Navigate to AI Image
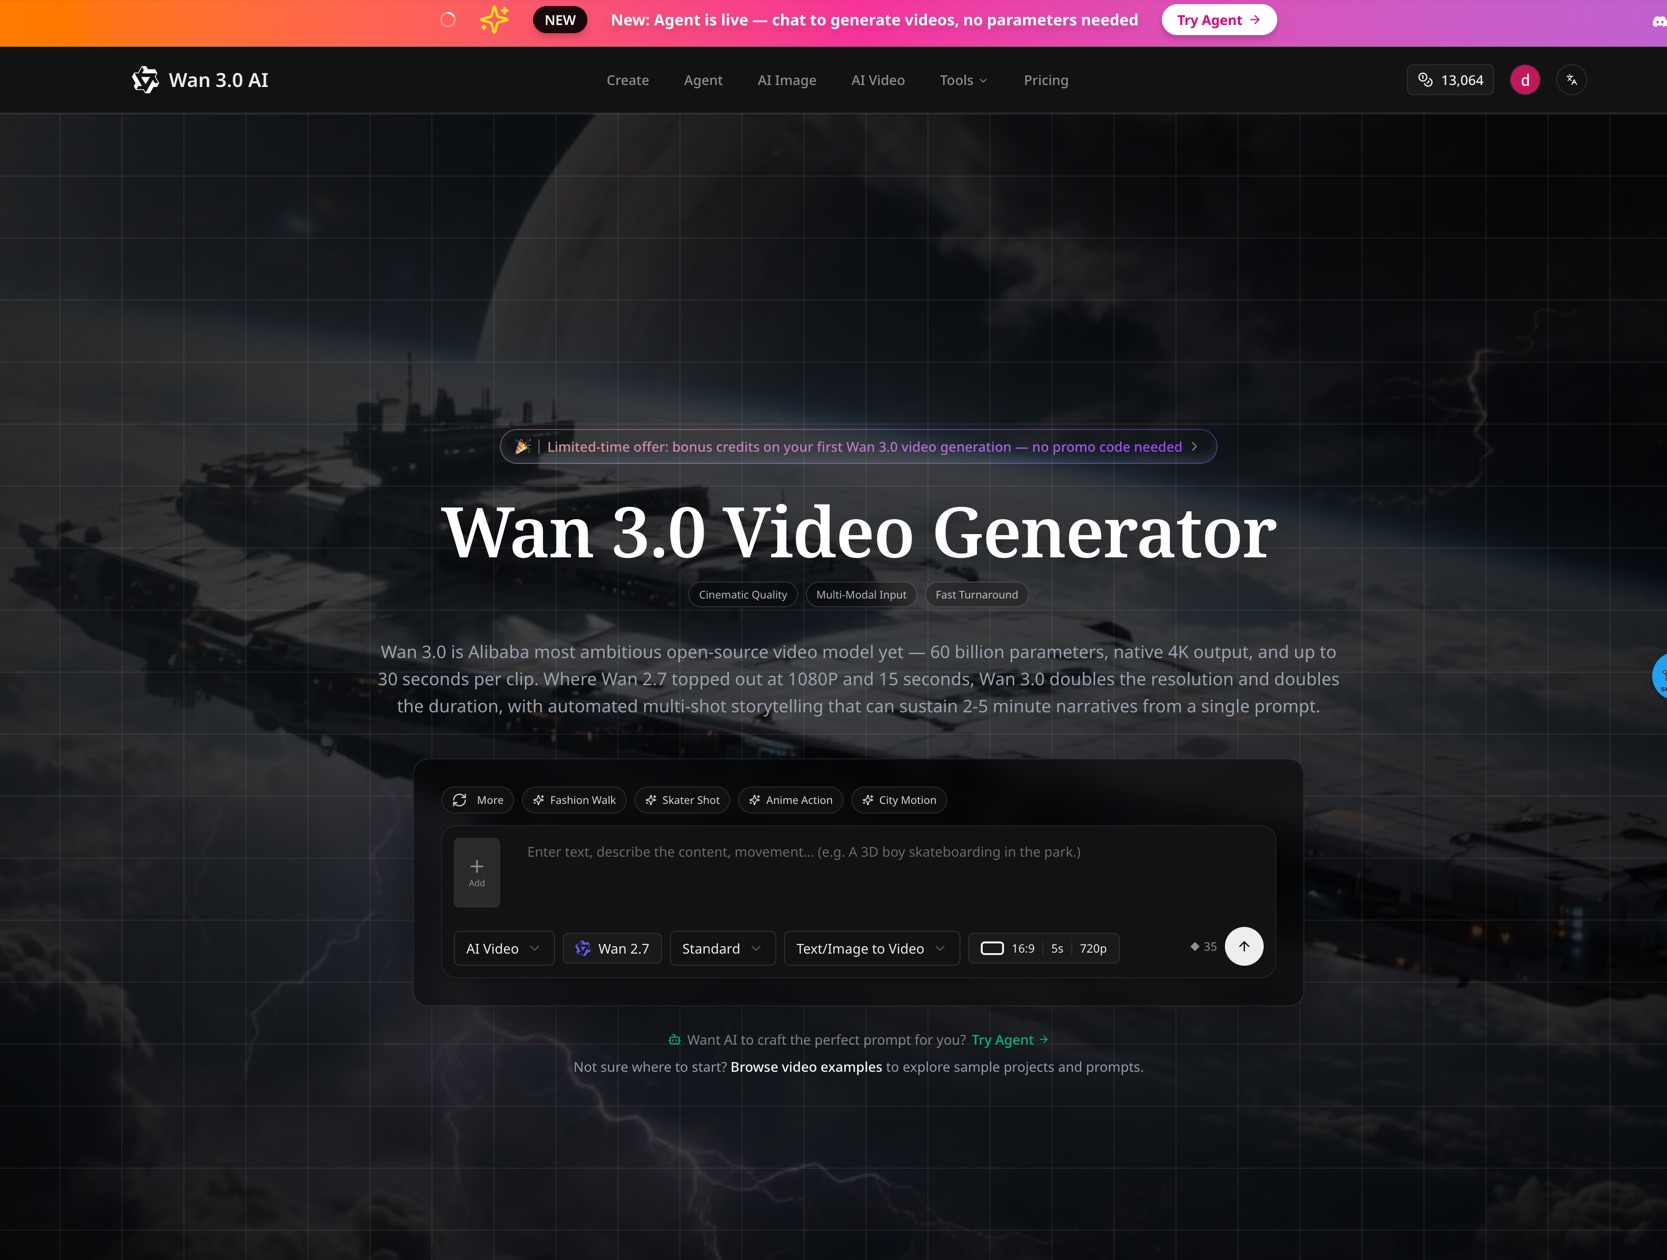Viewport: 1667px width, 1260px height. click(x=787, y=80)
